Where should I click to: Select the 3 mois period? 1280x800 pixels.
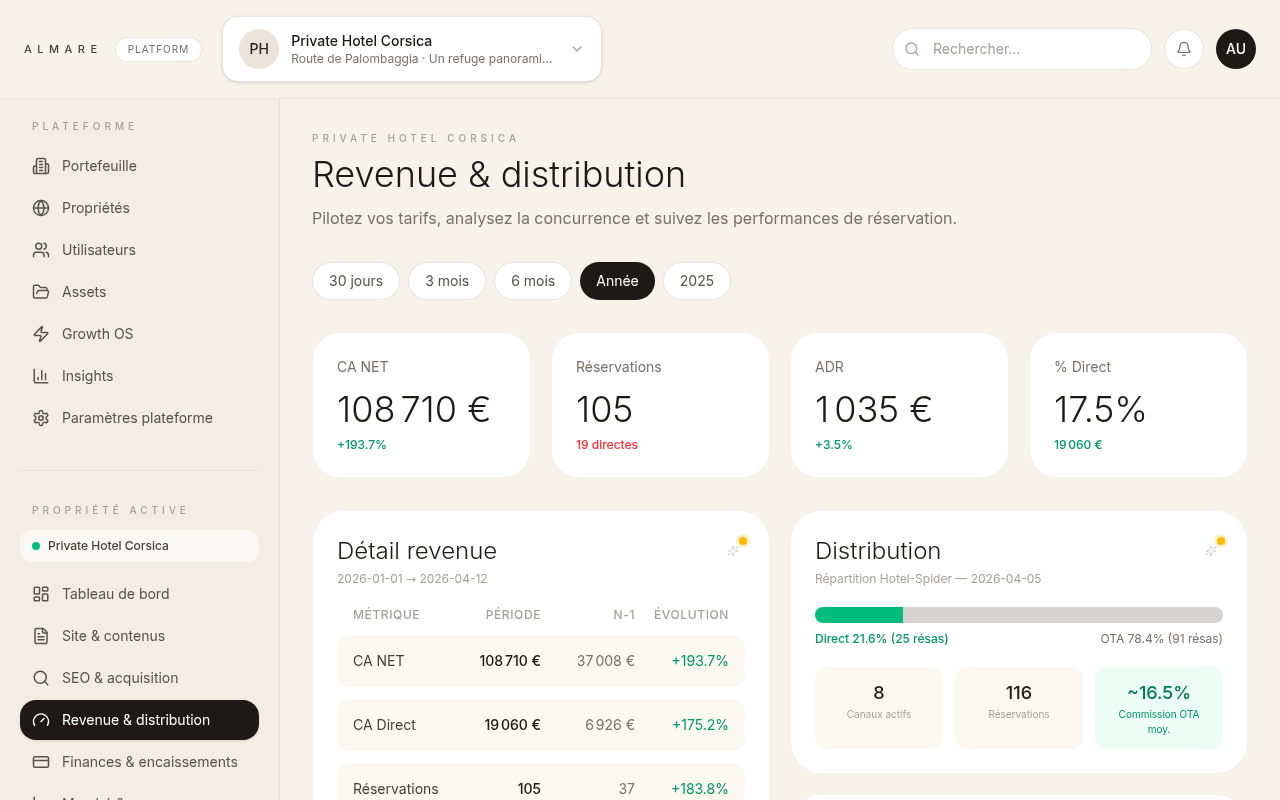[x=447, y=281]
